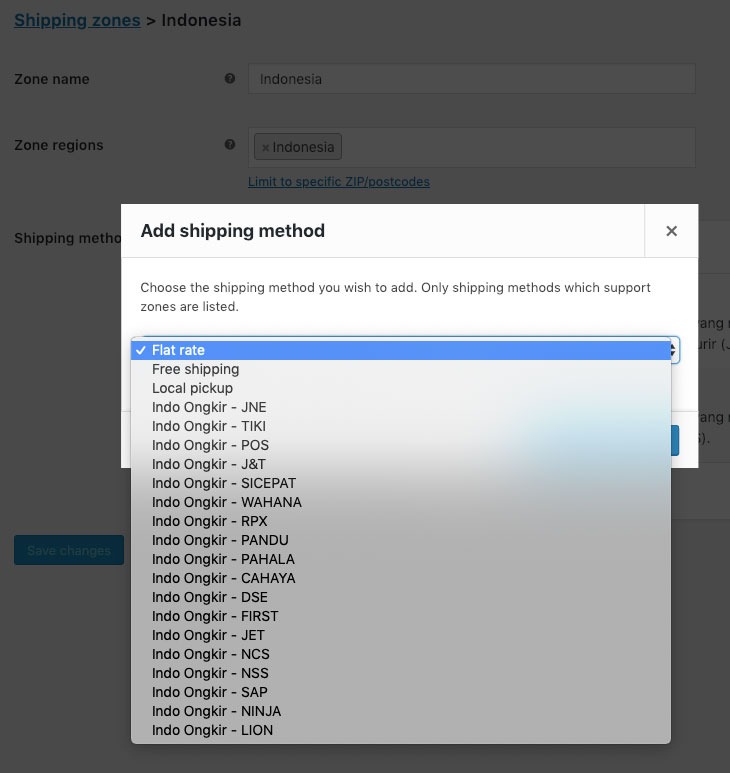Open the Shipping zones breadcrumb link
The height and width of the screenshot is (773, 730).
coord(77,20)
